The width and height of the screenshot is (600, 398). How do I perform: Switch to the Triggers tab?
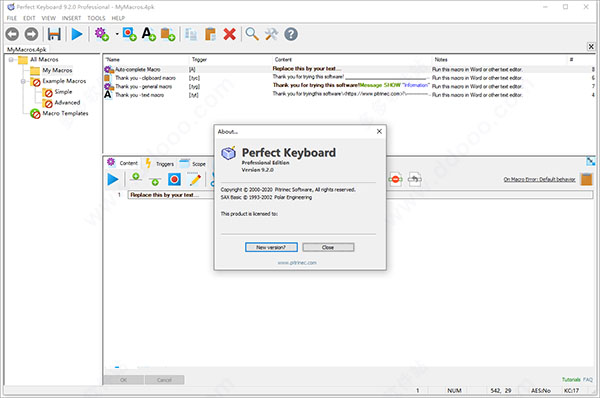point(160,164)
